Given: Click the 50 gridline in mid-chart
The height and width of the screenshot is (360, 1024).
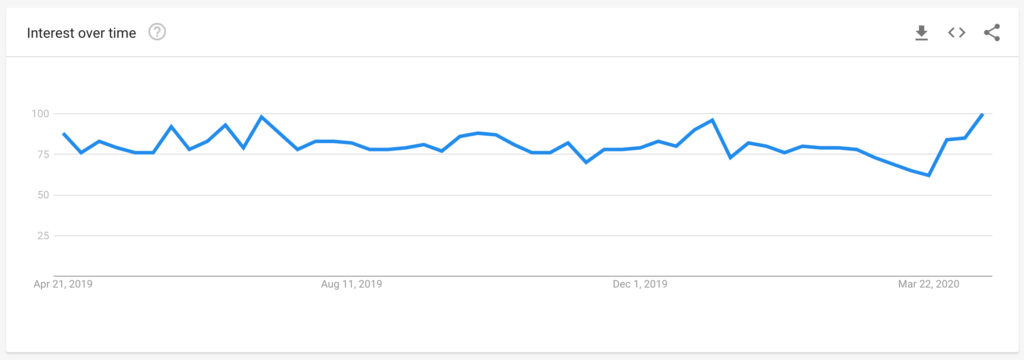Looking at the screenshot, I should [x=522, y=195].
